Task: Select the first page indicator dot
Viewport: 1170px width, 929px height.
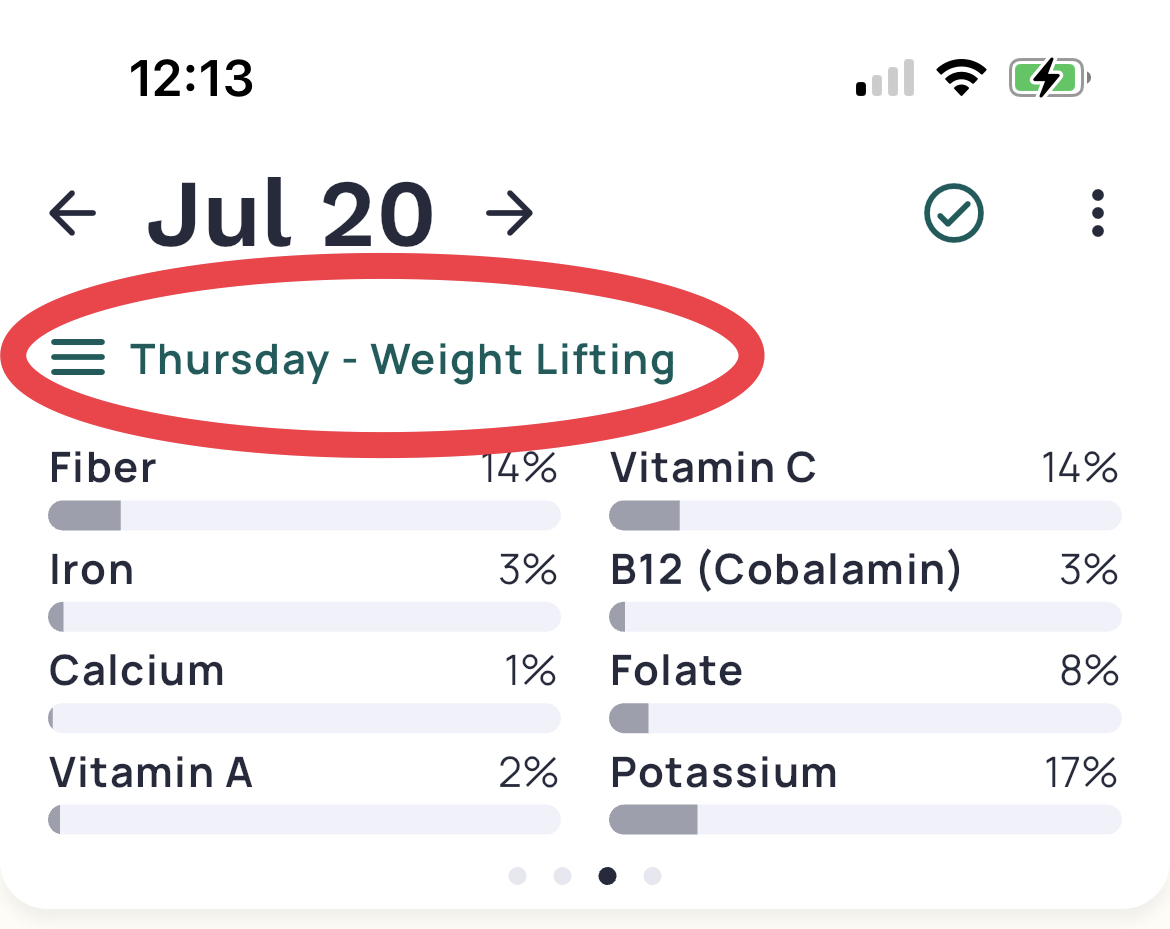Action: (x=517, y=875)
